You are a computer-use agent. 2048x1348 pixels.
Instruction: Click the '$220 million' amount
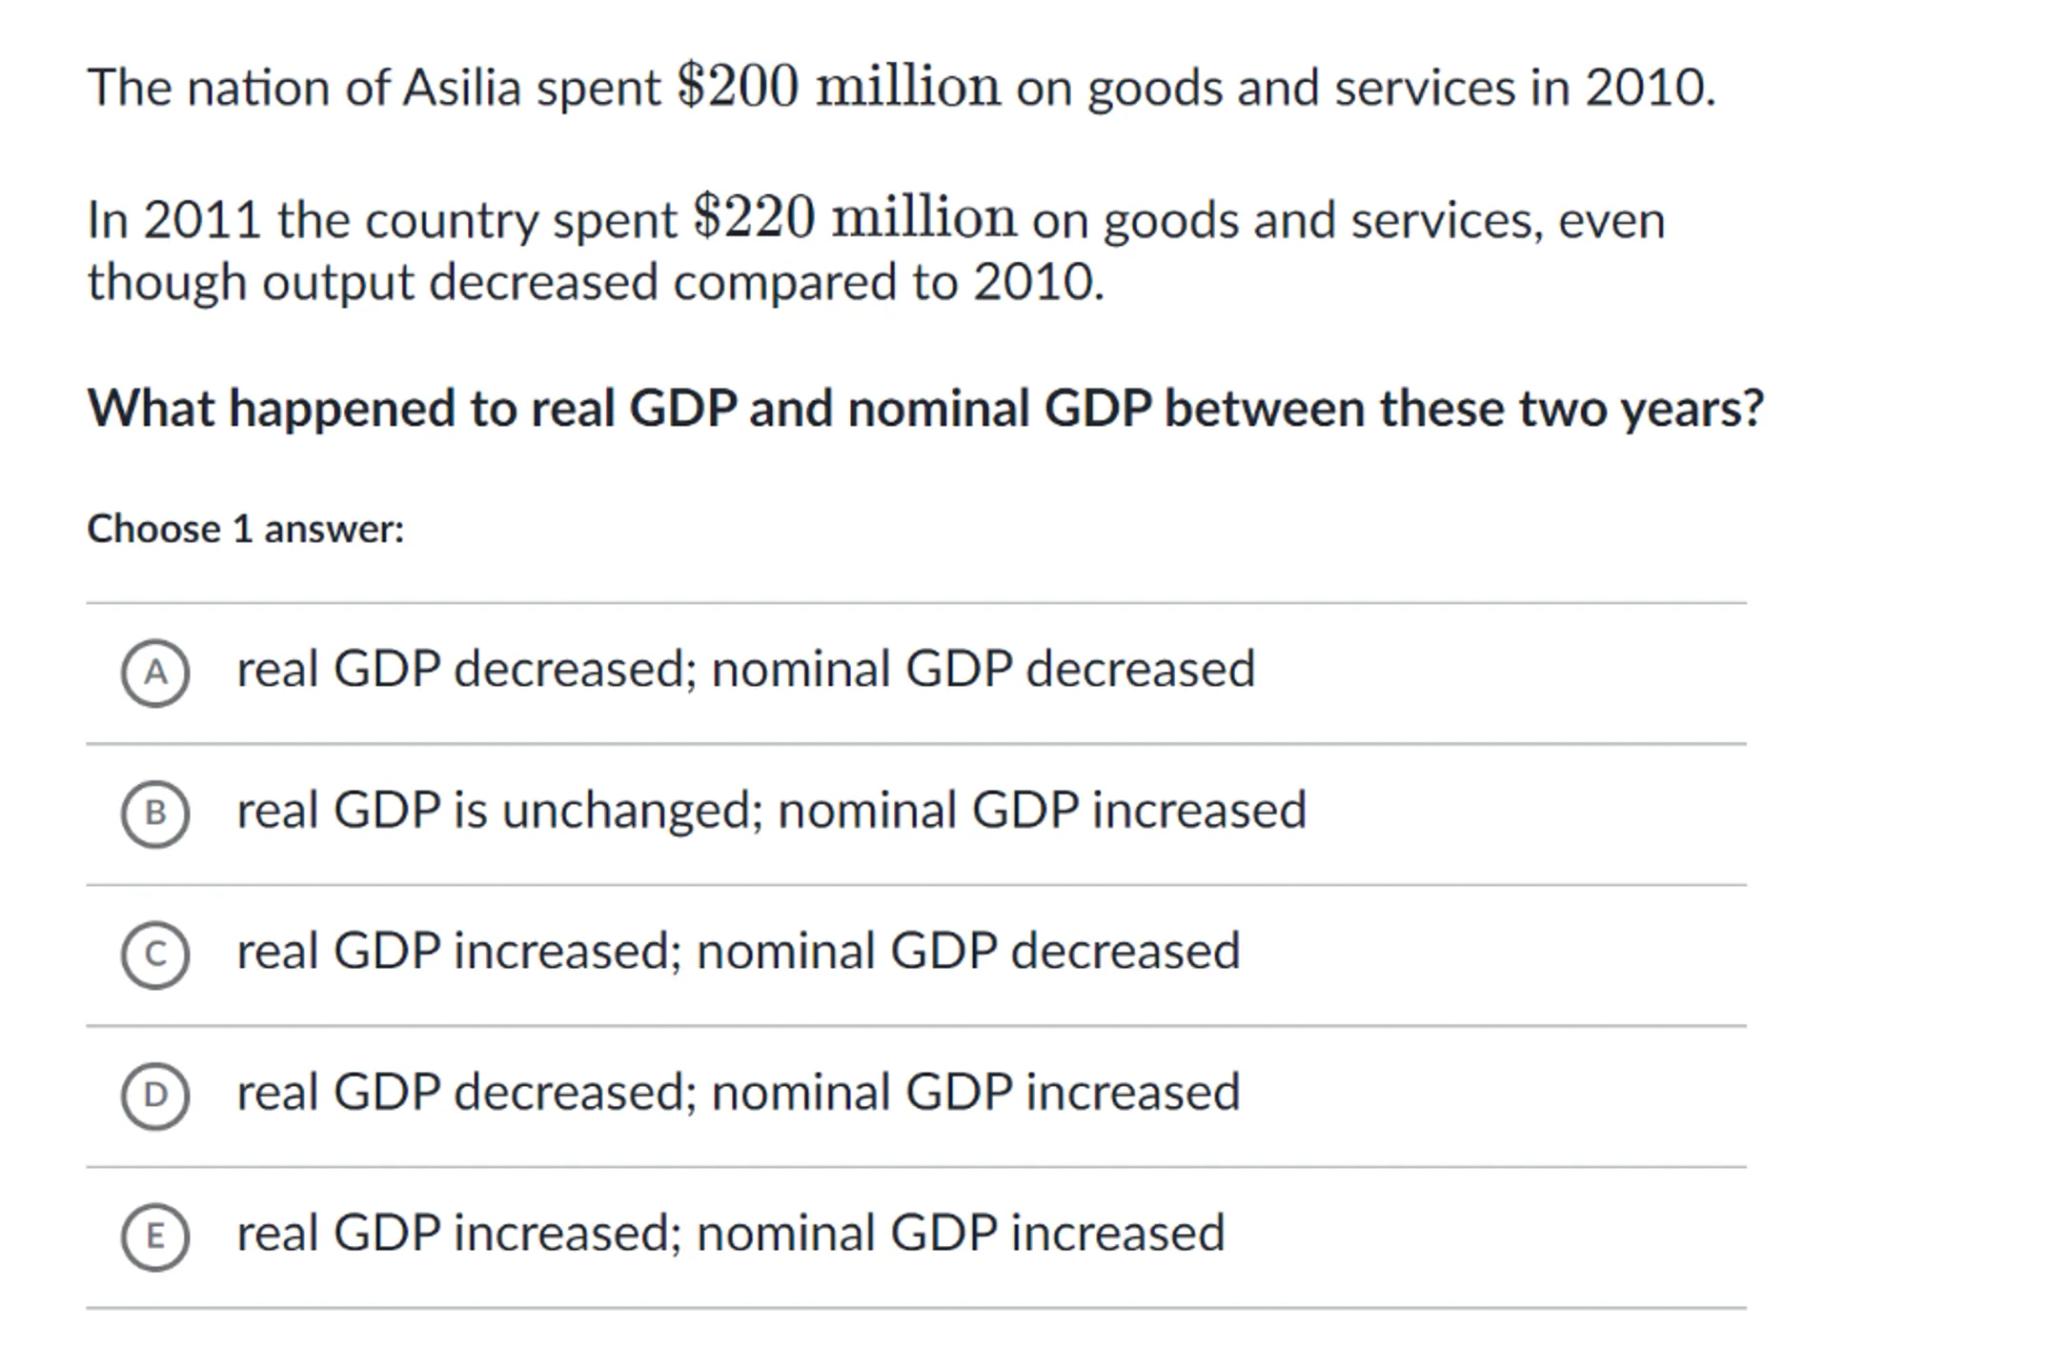[854, 218]
